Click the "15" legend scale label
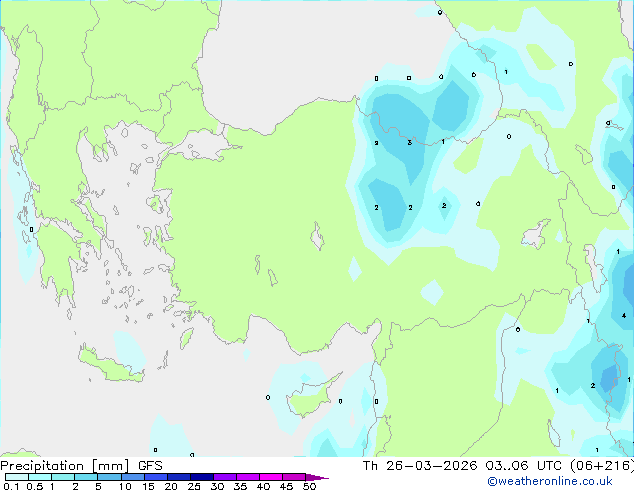The image size is (634, 490). [x=148, y=486]
